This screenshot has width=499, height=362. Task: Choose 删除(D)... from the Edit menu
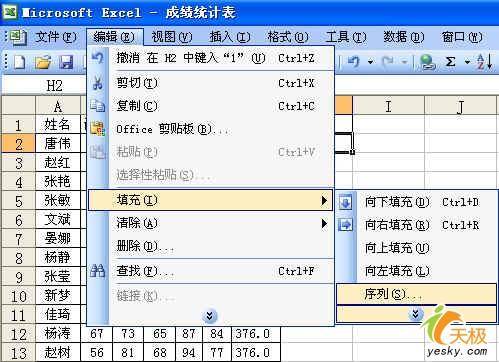tap(211, 246)
